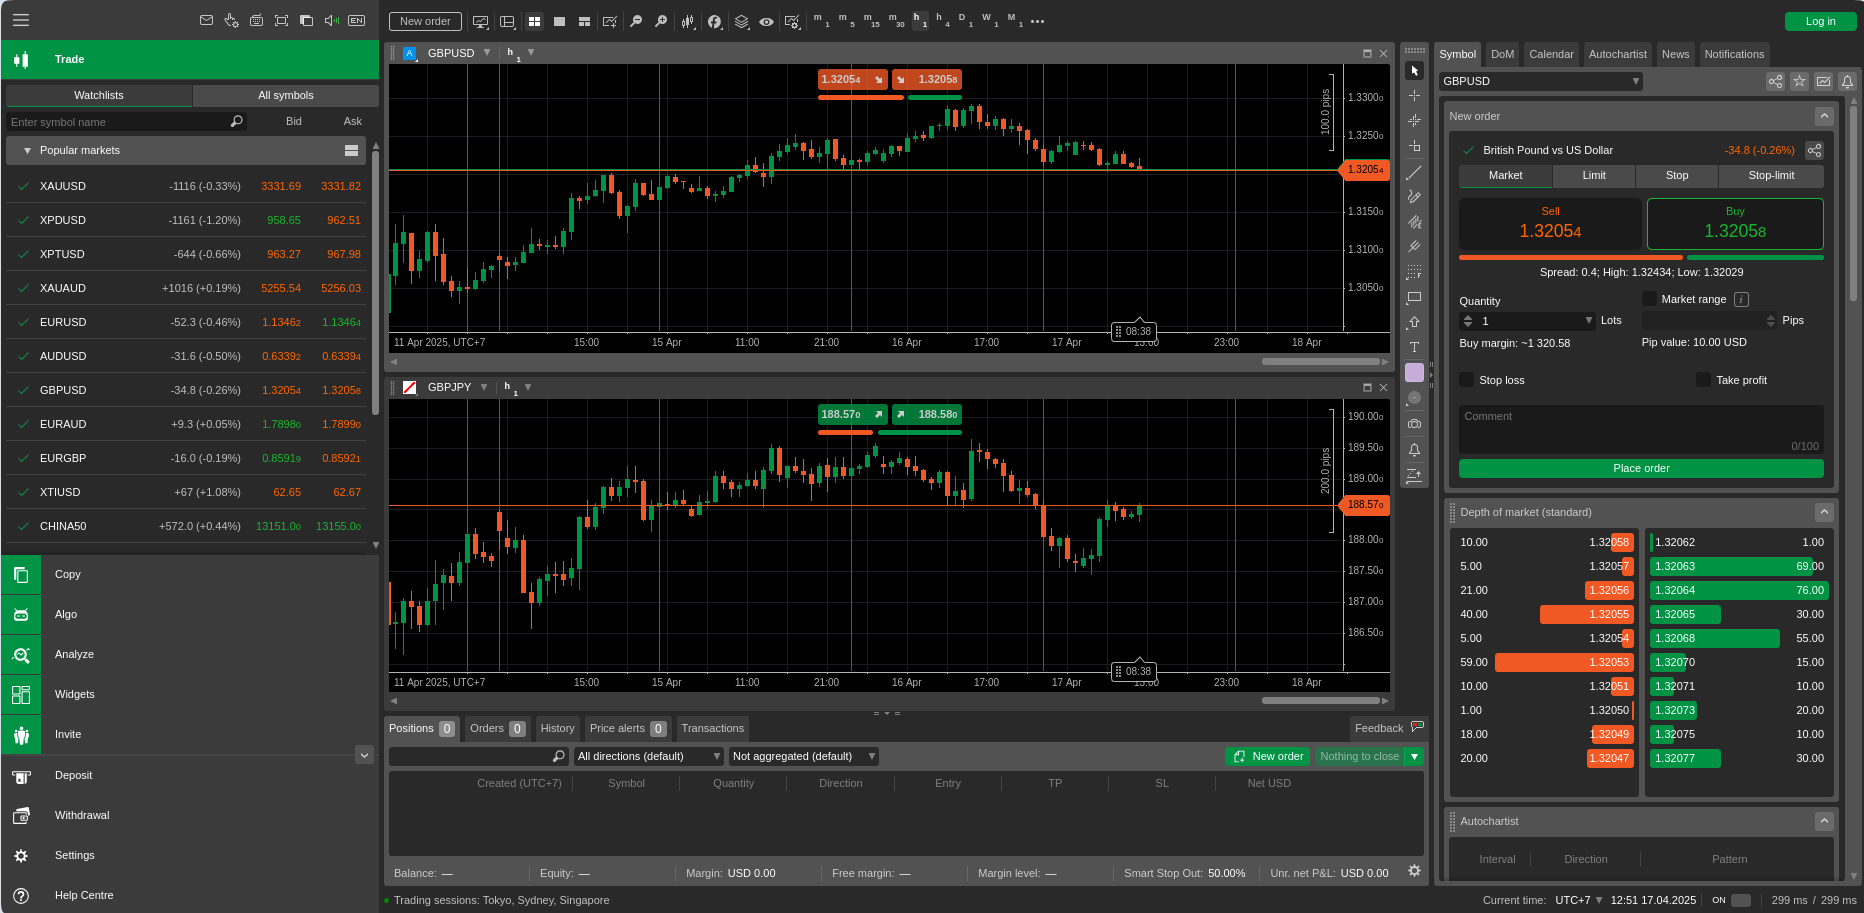This screenshot has height=913, width=1864.
Task: Click the chart workspace monitor icon
Action: [481, 21]
